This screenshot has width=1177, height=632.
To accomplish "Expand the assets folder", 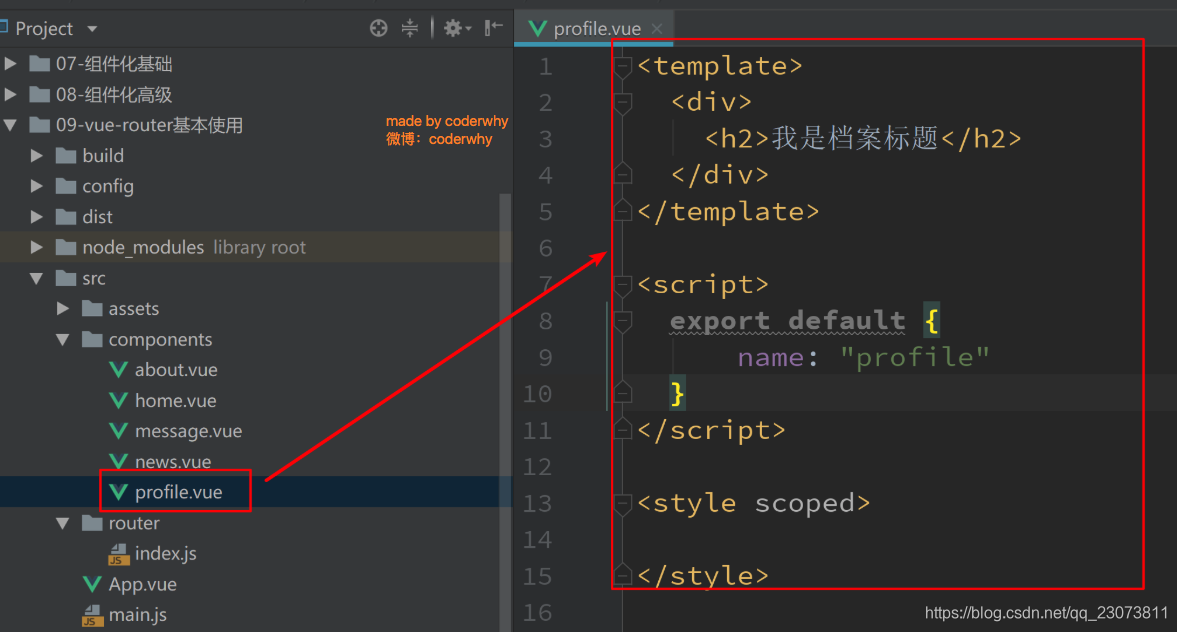I will (x=63, y=308).
